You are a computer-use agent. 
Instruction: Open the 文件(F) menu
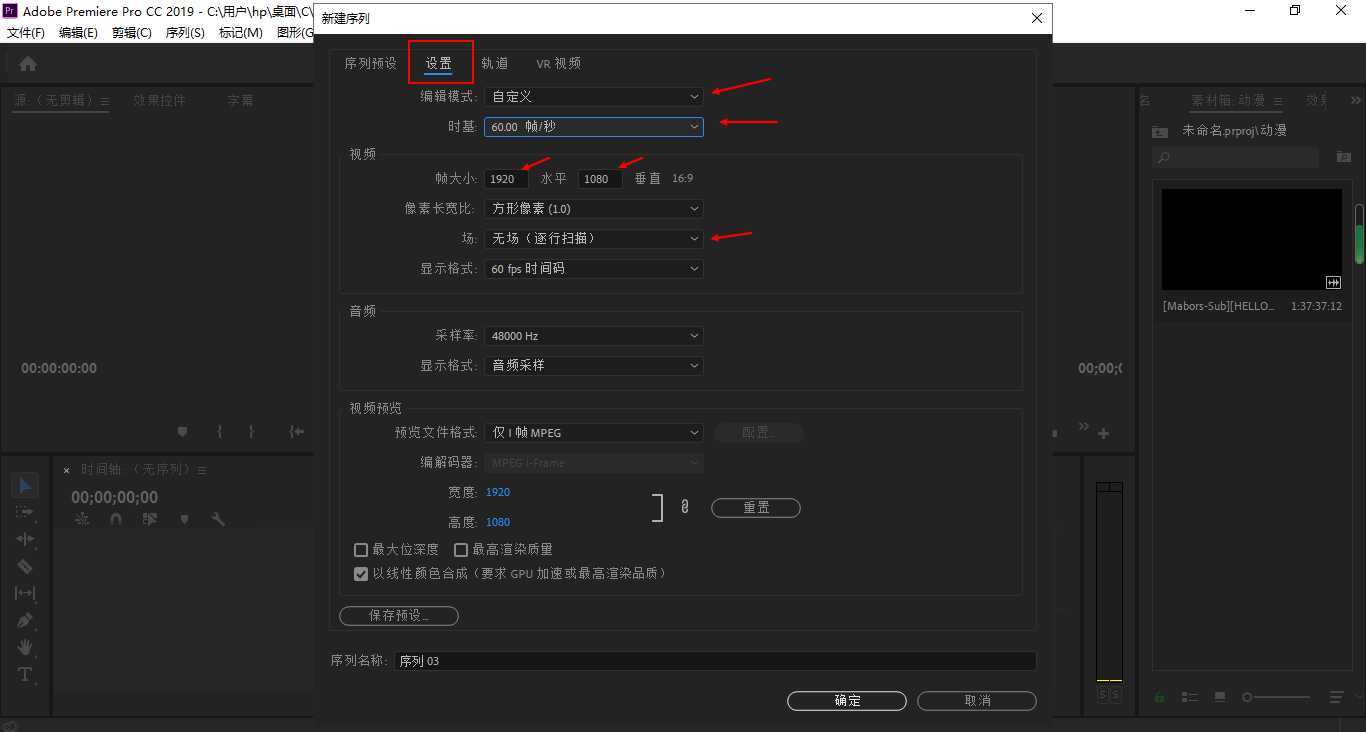pyautogui.click(x=26, y=32)
